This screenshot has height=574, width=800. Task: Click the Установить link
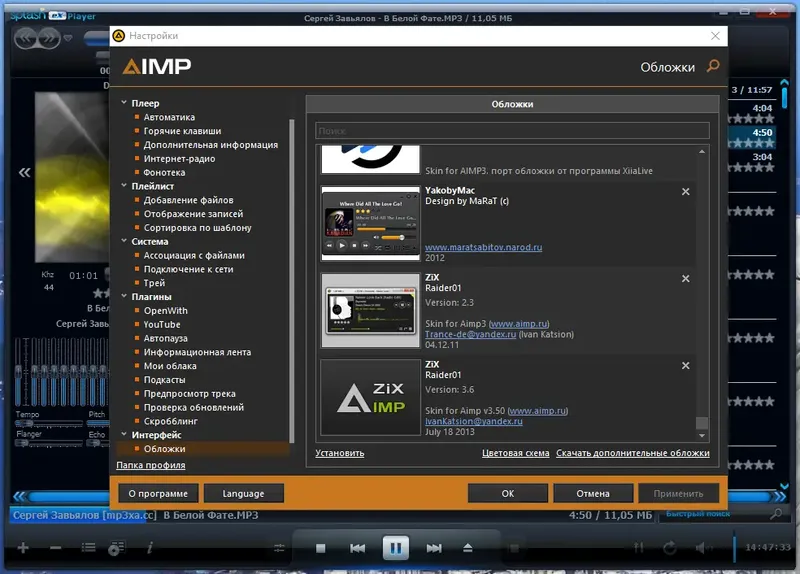[340, 453]
